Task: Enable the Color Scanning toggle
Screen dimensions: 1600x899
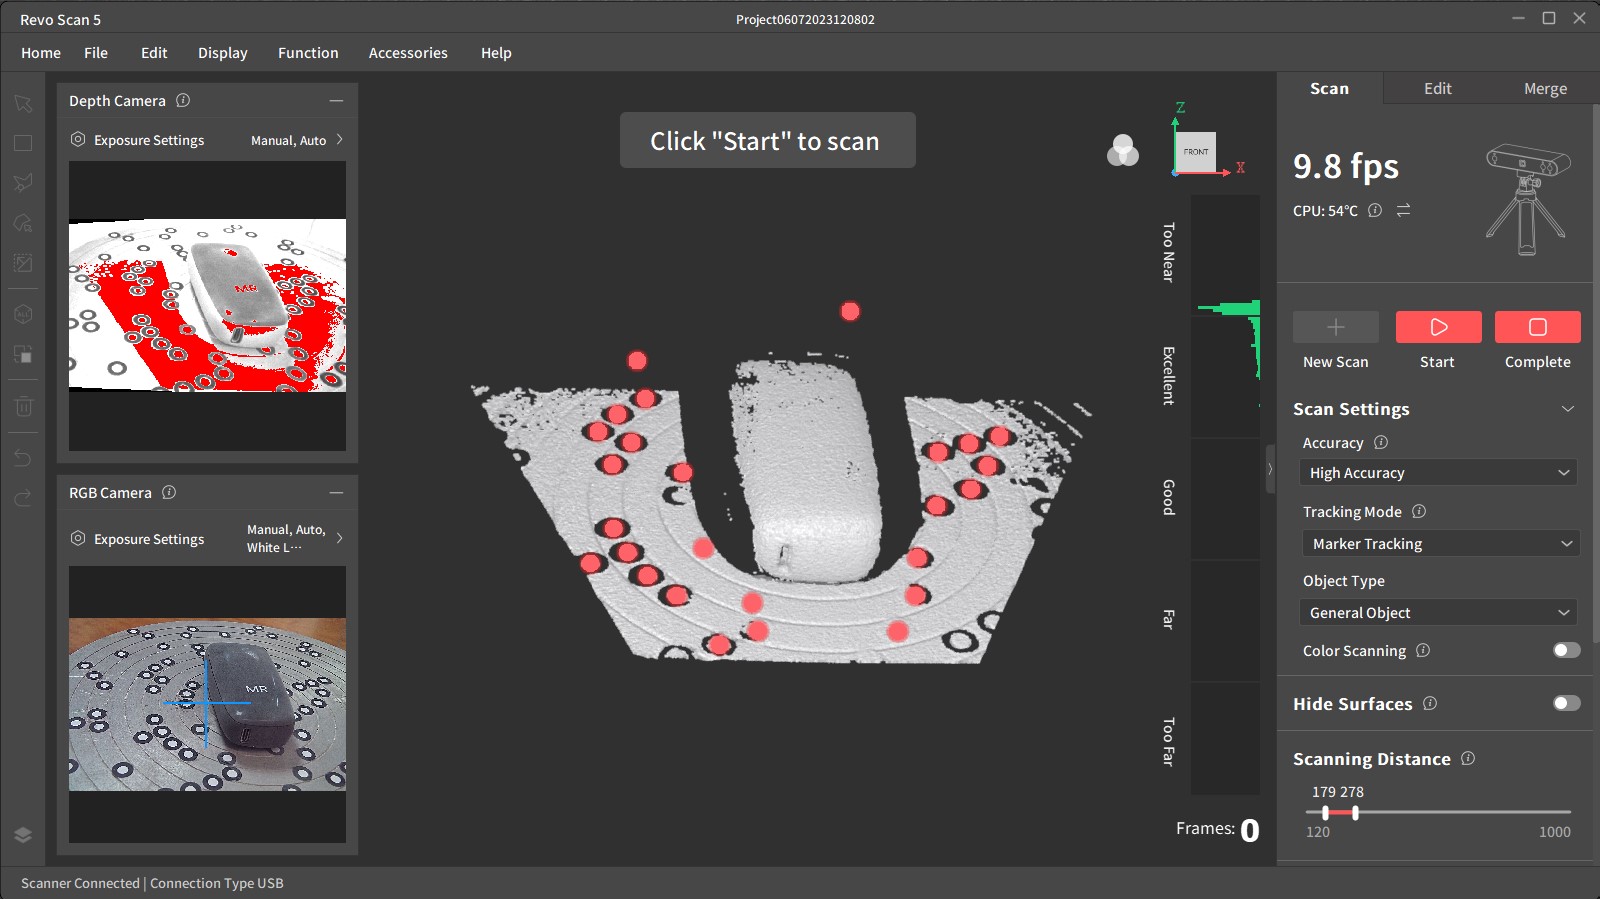Action: tap(1566, 650)
